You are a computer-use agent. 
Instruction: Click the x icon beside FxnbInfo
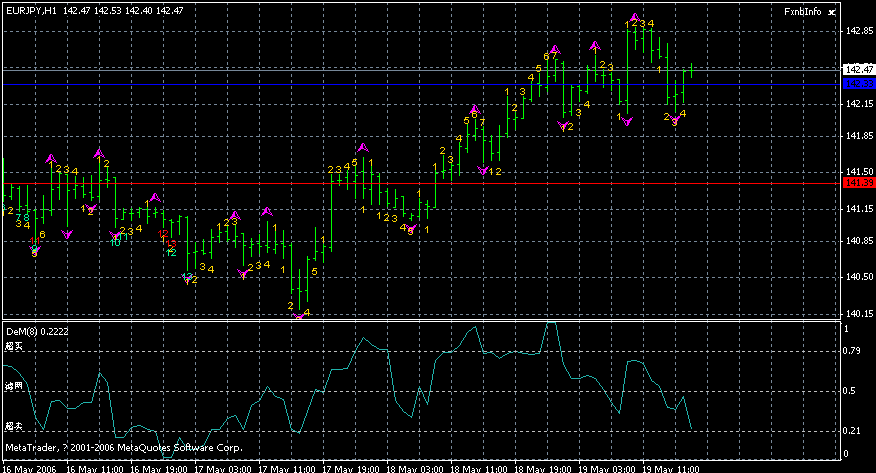click(832, 12)
